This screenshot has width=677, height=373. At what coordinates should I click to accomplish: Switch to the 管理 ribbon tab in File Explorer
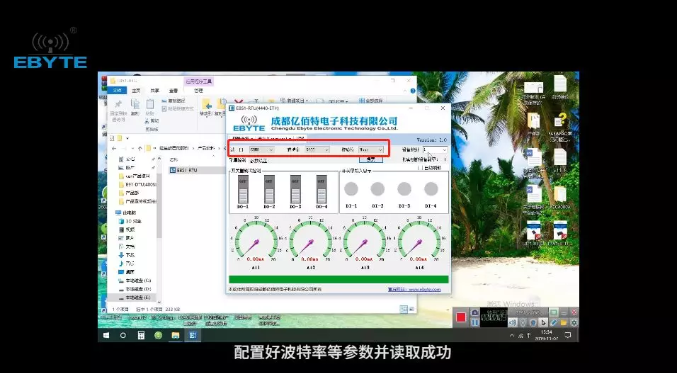point(198,91)
